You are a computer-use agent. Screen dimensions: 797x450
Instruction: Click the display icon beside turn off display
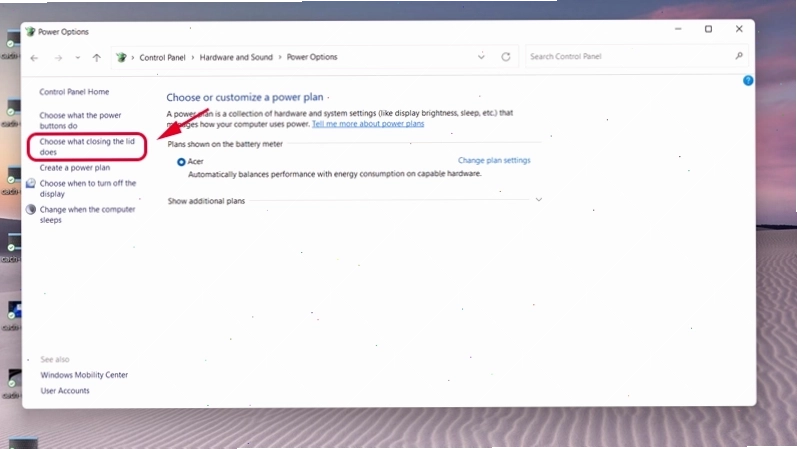31,184
